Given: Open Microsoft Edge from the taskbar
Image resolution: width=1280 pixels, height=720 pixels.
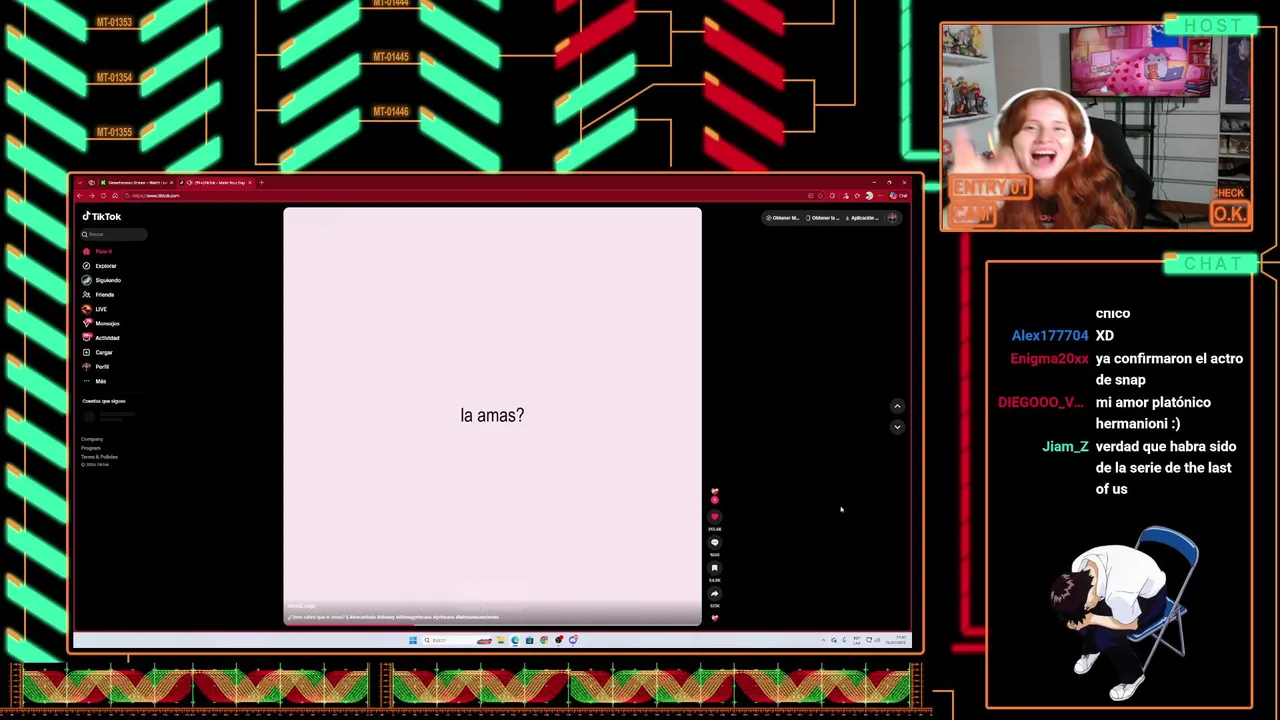Looking at the screenshot, I should point(515,640).
